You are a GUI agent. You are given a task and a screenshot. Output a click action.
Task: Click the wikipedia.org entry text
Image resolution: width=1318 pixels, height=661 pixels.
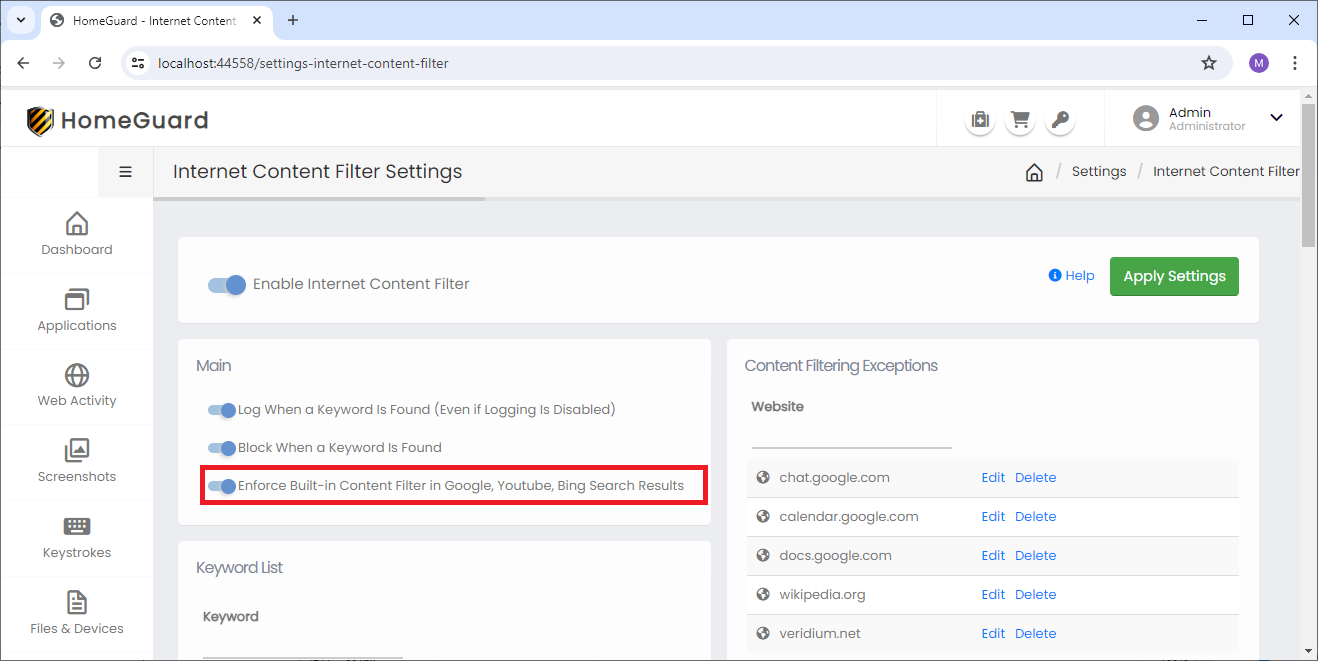point(822,594)
